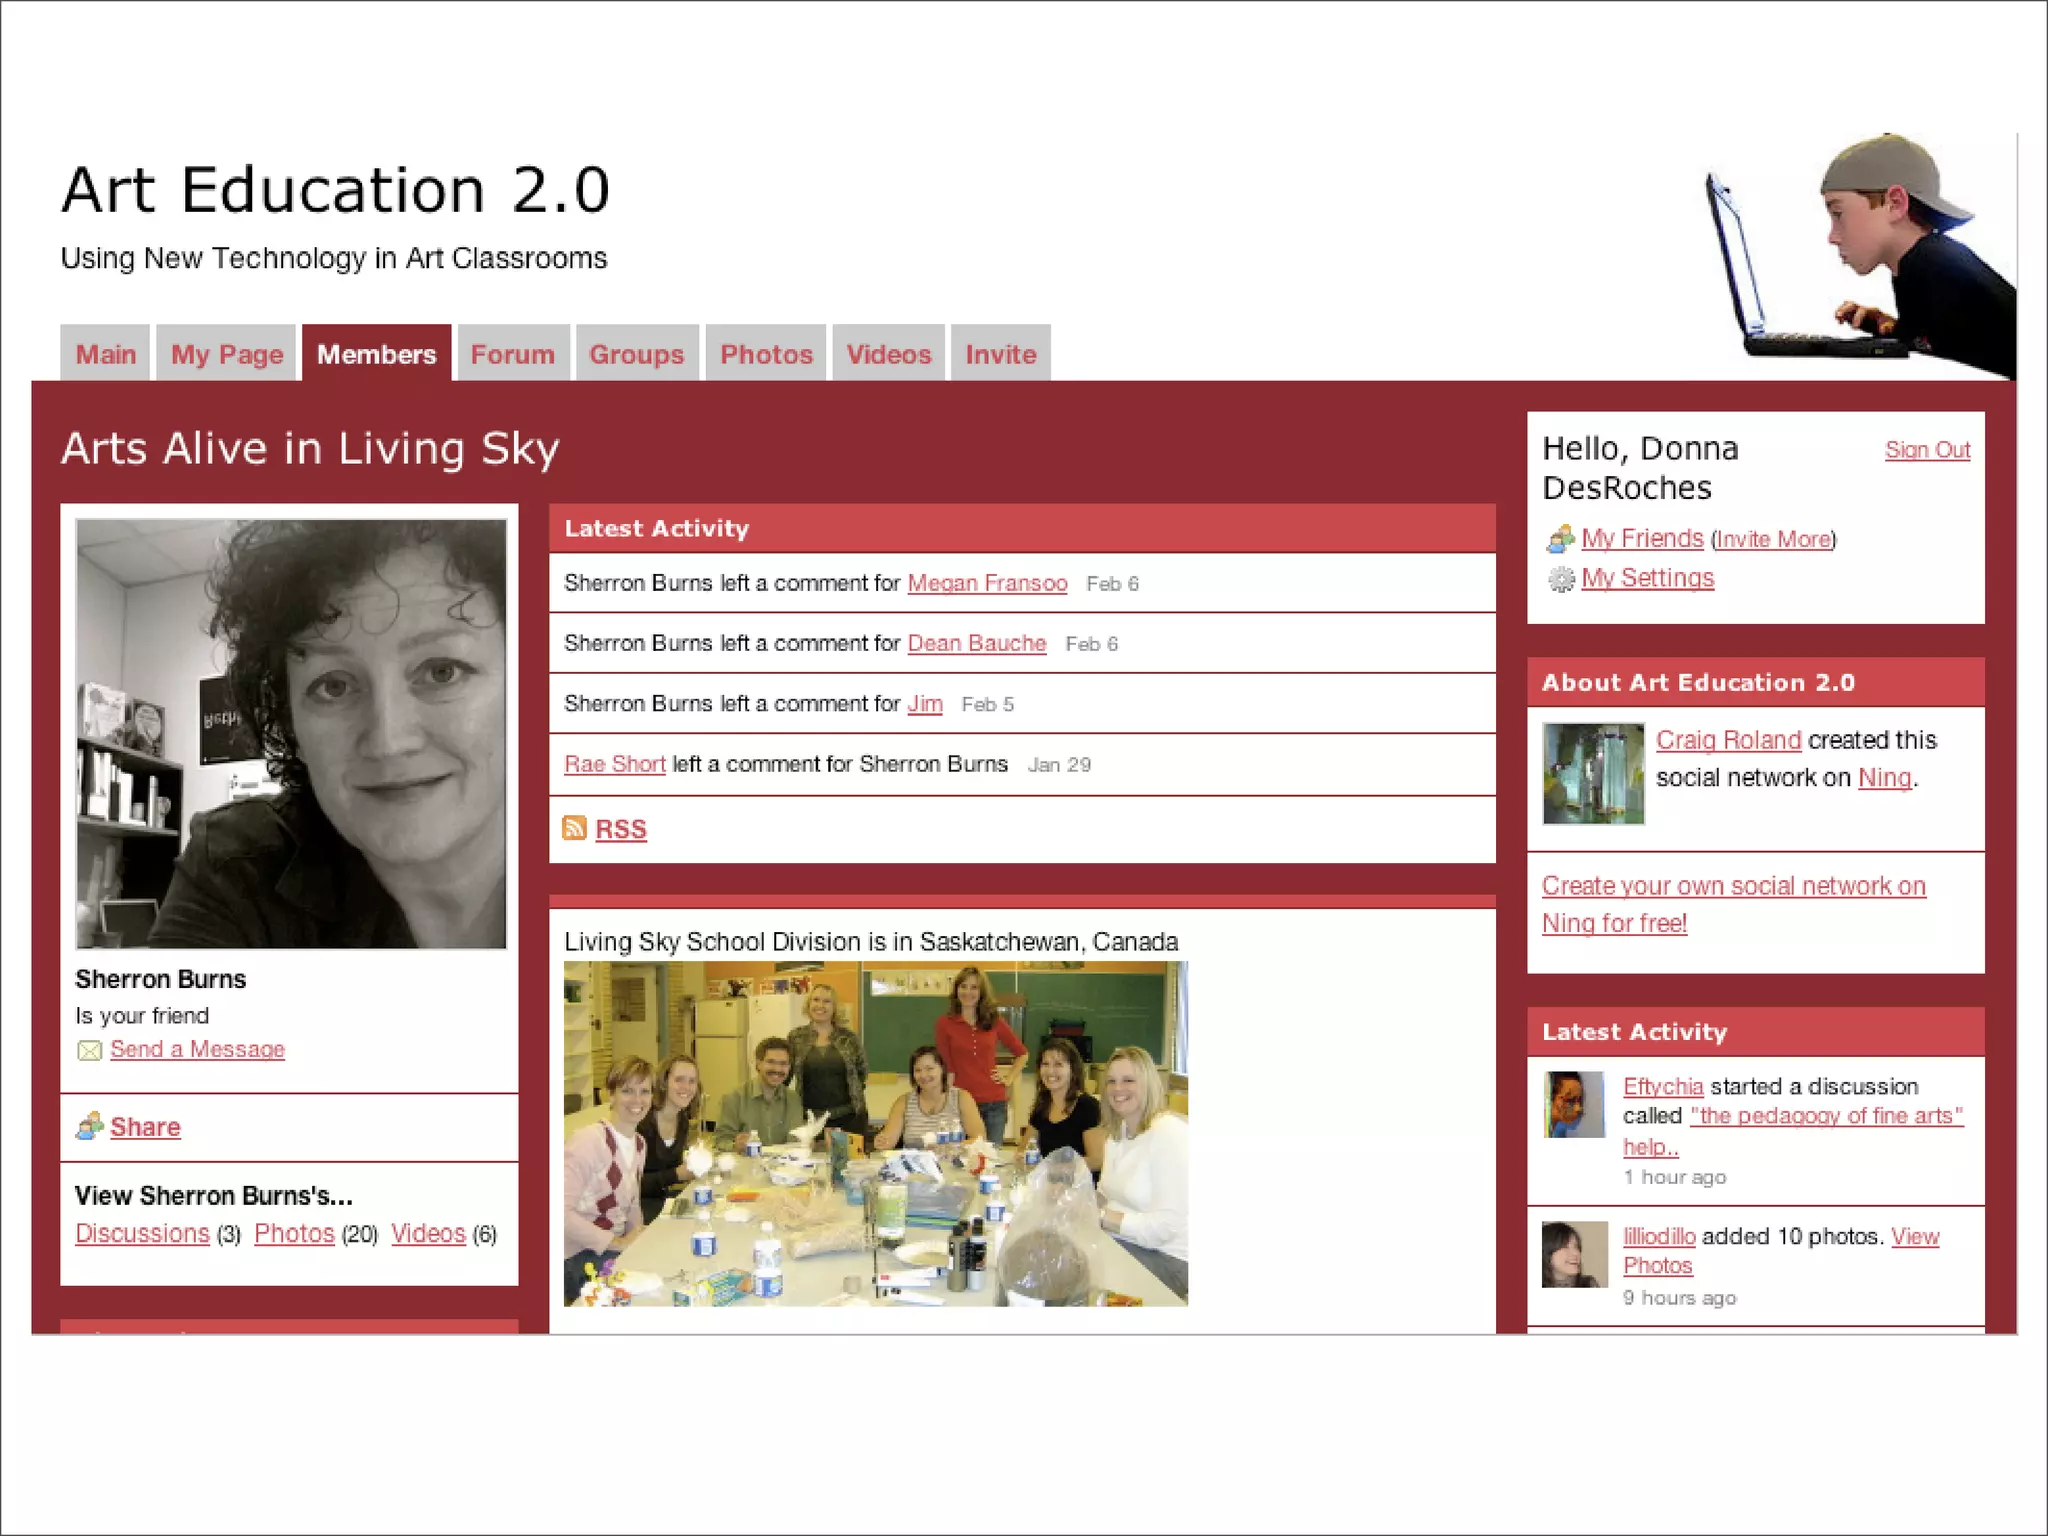This screenshot has height=1536, width=2048.
Task: Click the RSS feed icon
Action: (574, 828)
